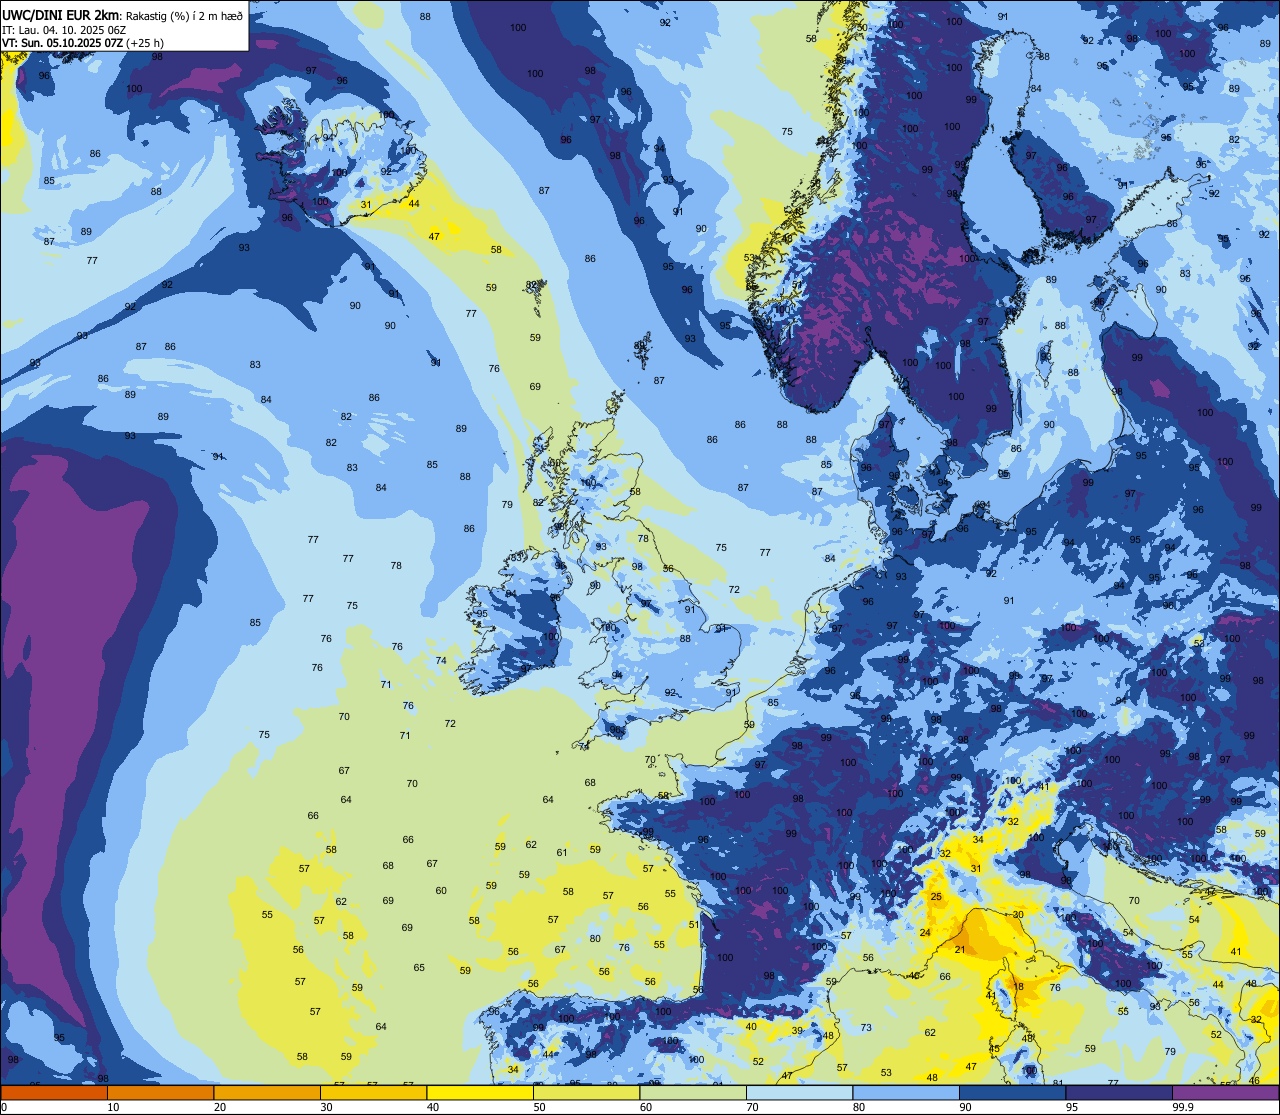Click the humidity value '73' on the map
Screen dimensions: 1280x1115
click(866, 1028)
